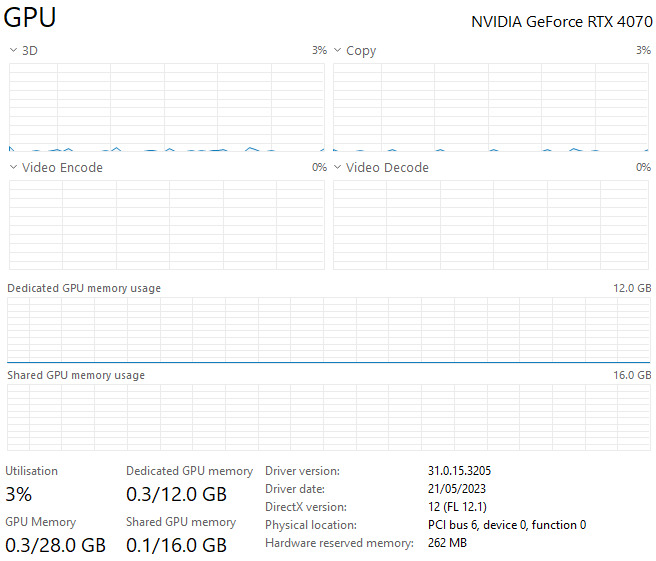Screen dimensions: 656x561
Task: Open the 3D engine dropdown chevron
Action: (x=13, y=50)
